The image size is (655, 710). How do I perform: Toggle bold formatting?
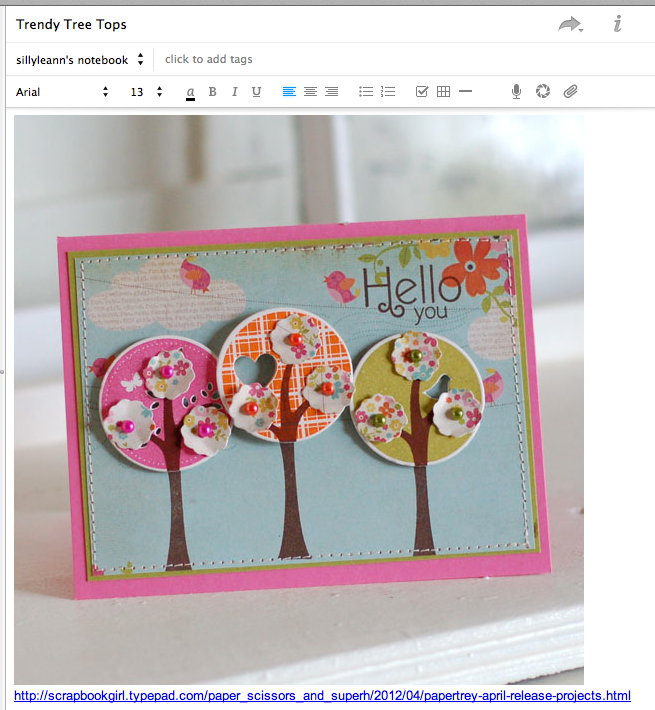point(212,92)
